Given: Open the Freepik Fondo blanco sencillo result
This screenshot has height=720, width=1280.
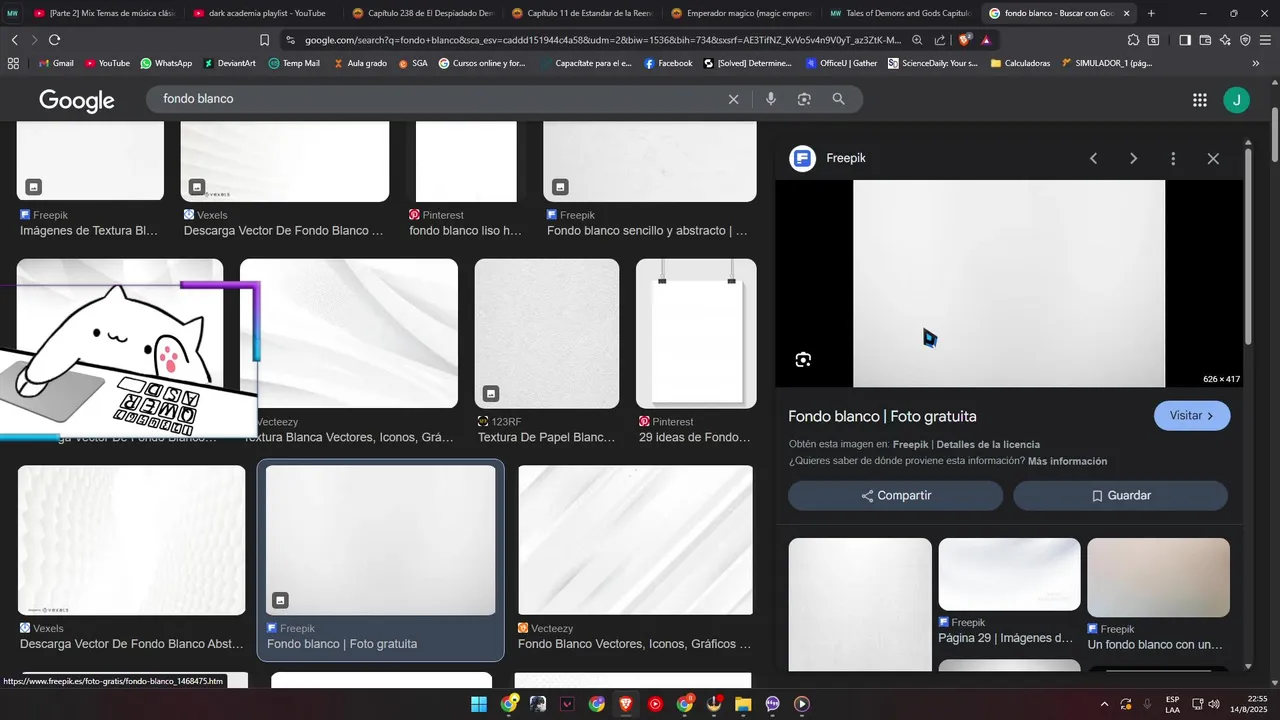Looking at the screenshot, I should click(x=650, y=162).
